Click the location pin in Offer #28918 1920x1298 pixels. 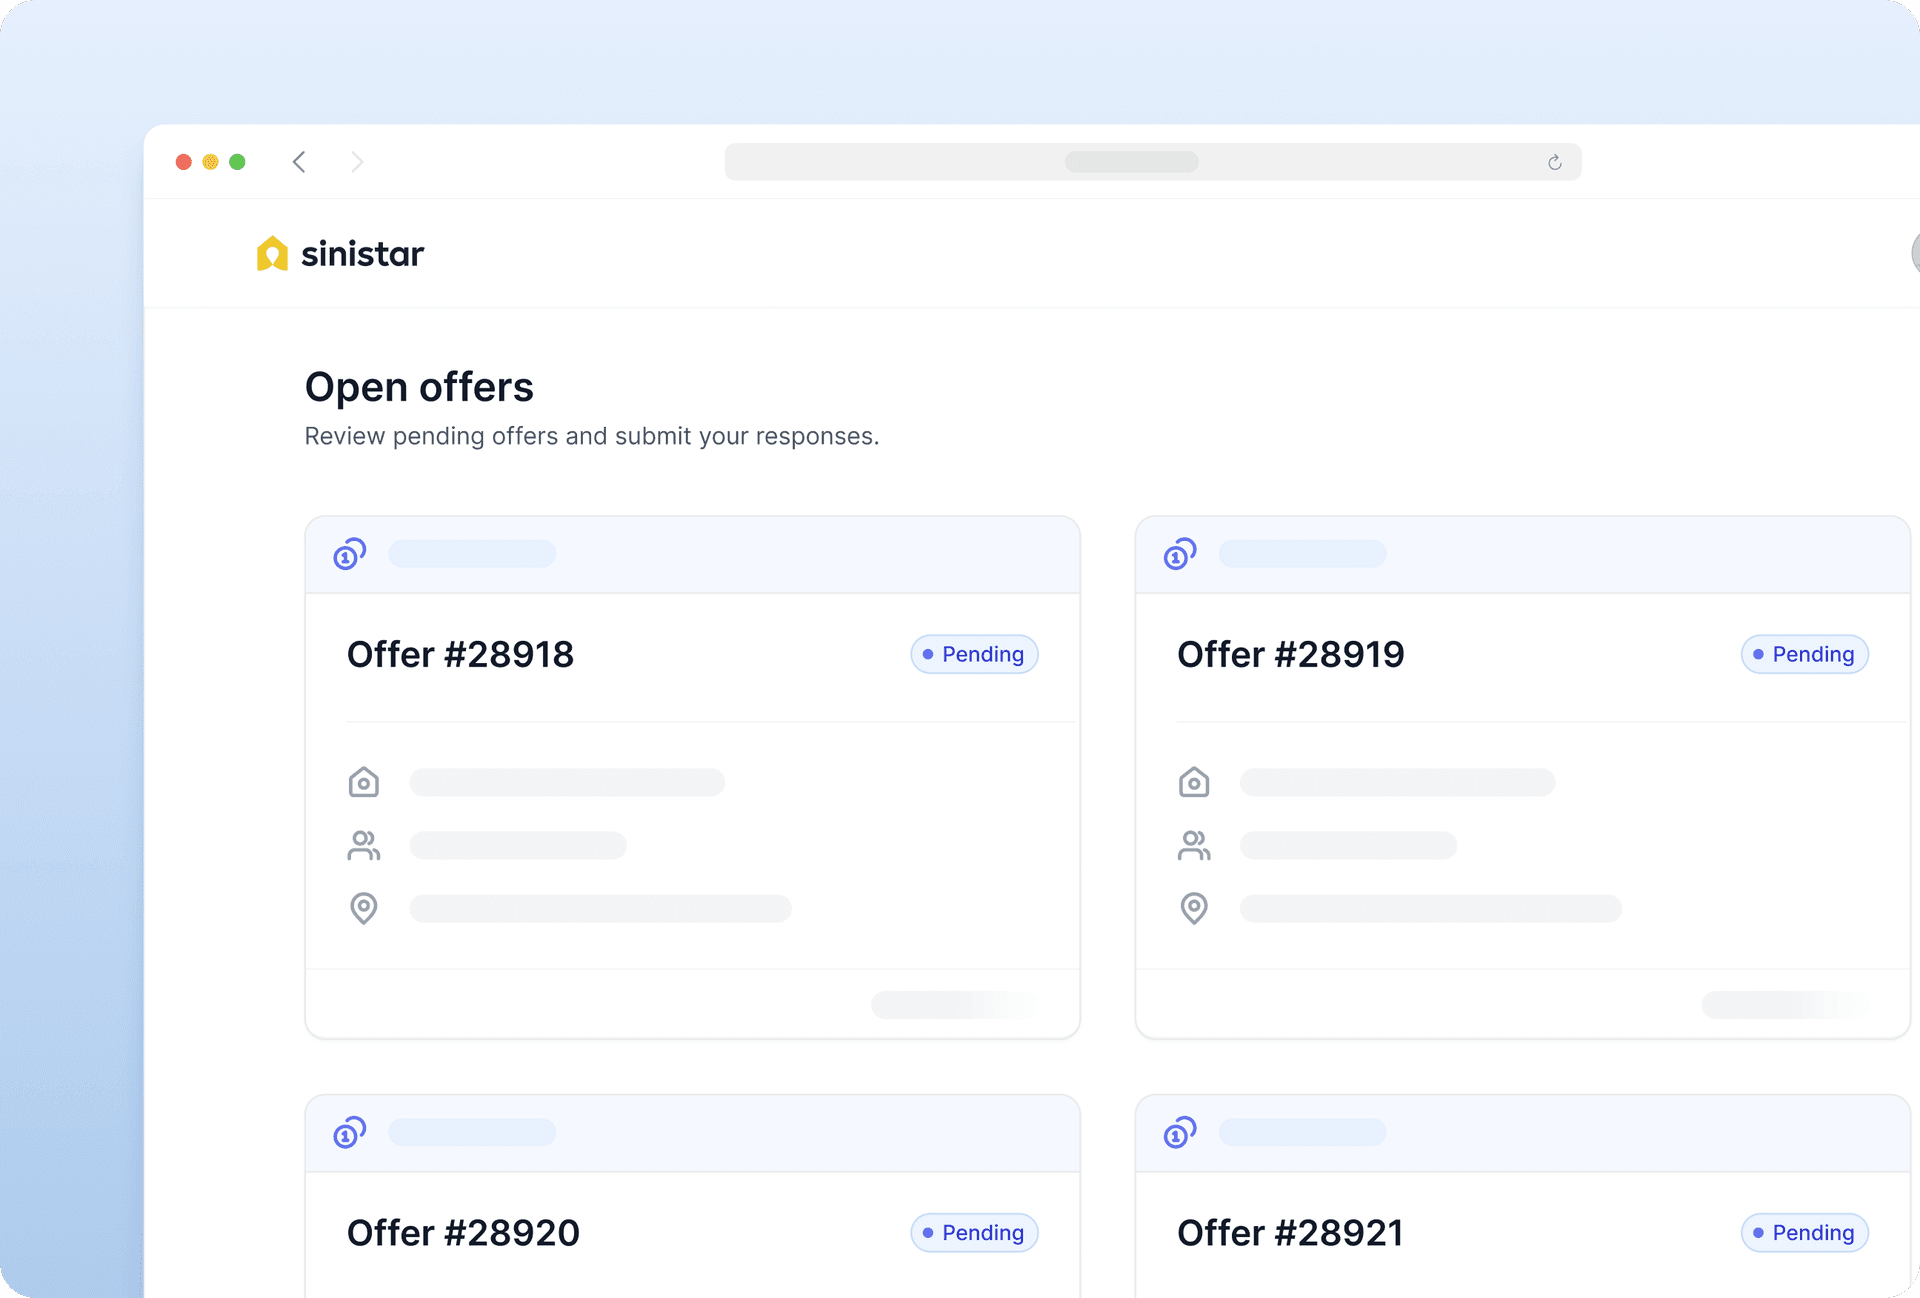(364, 908)
